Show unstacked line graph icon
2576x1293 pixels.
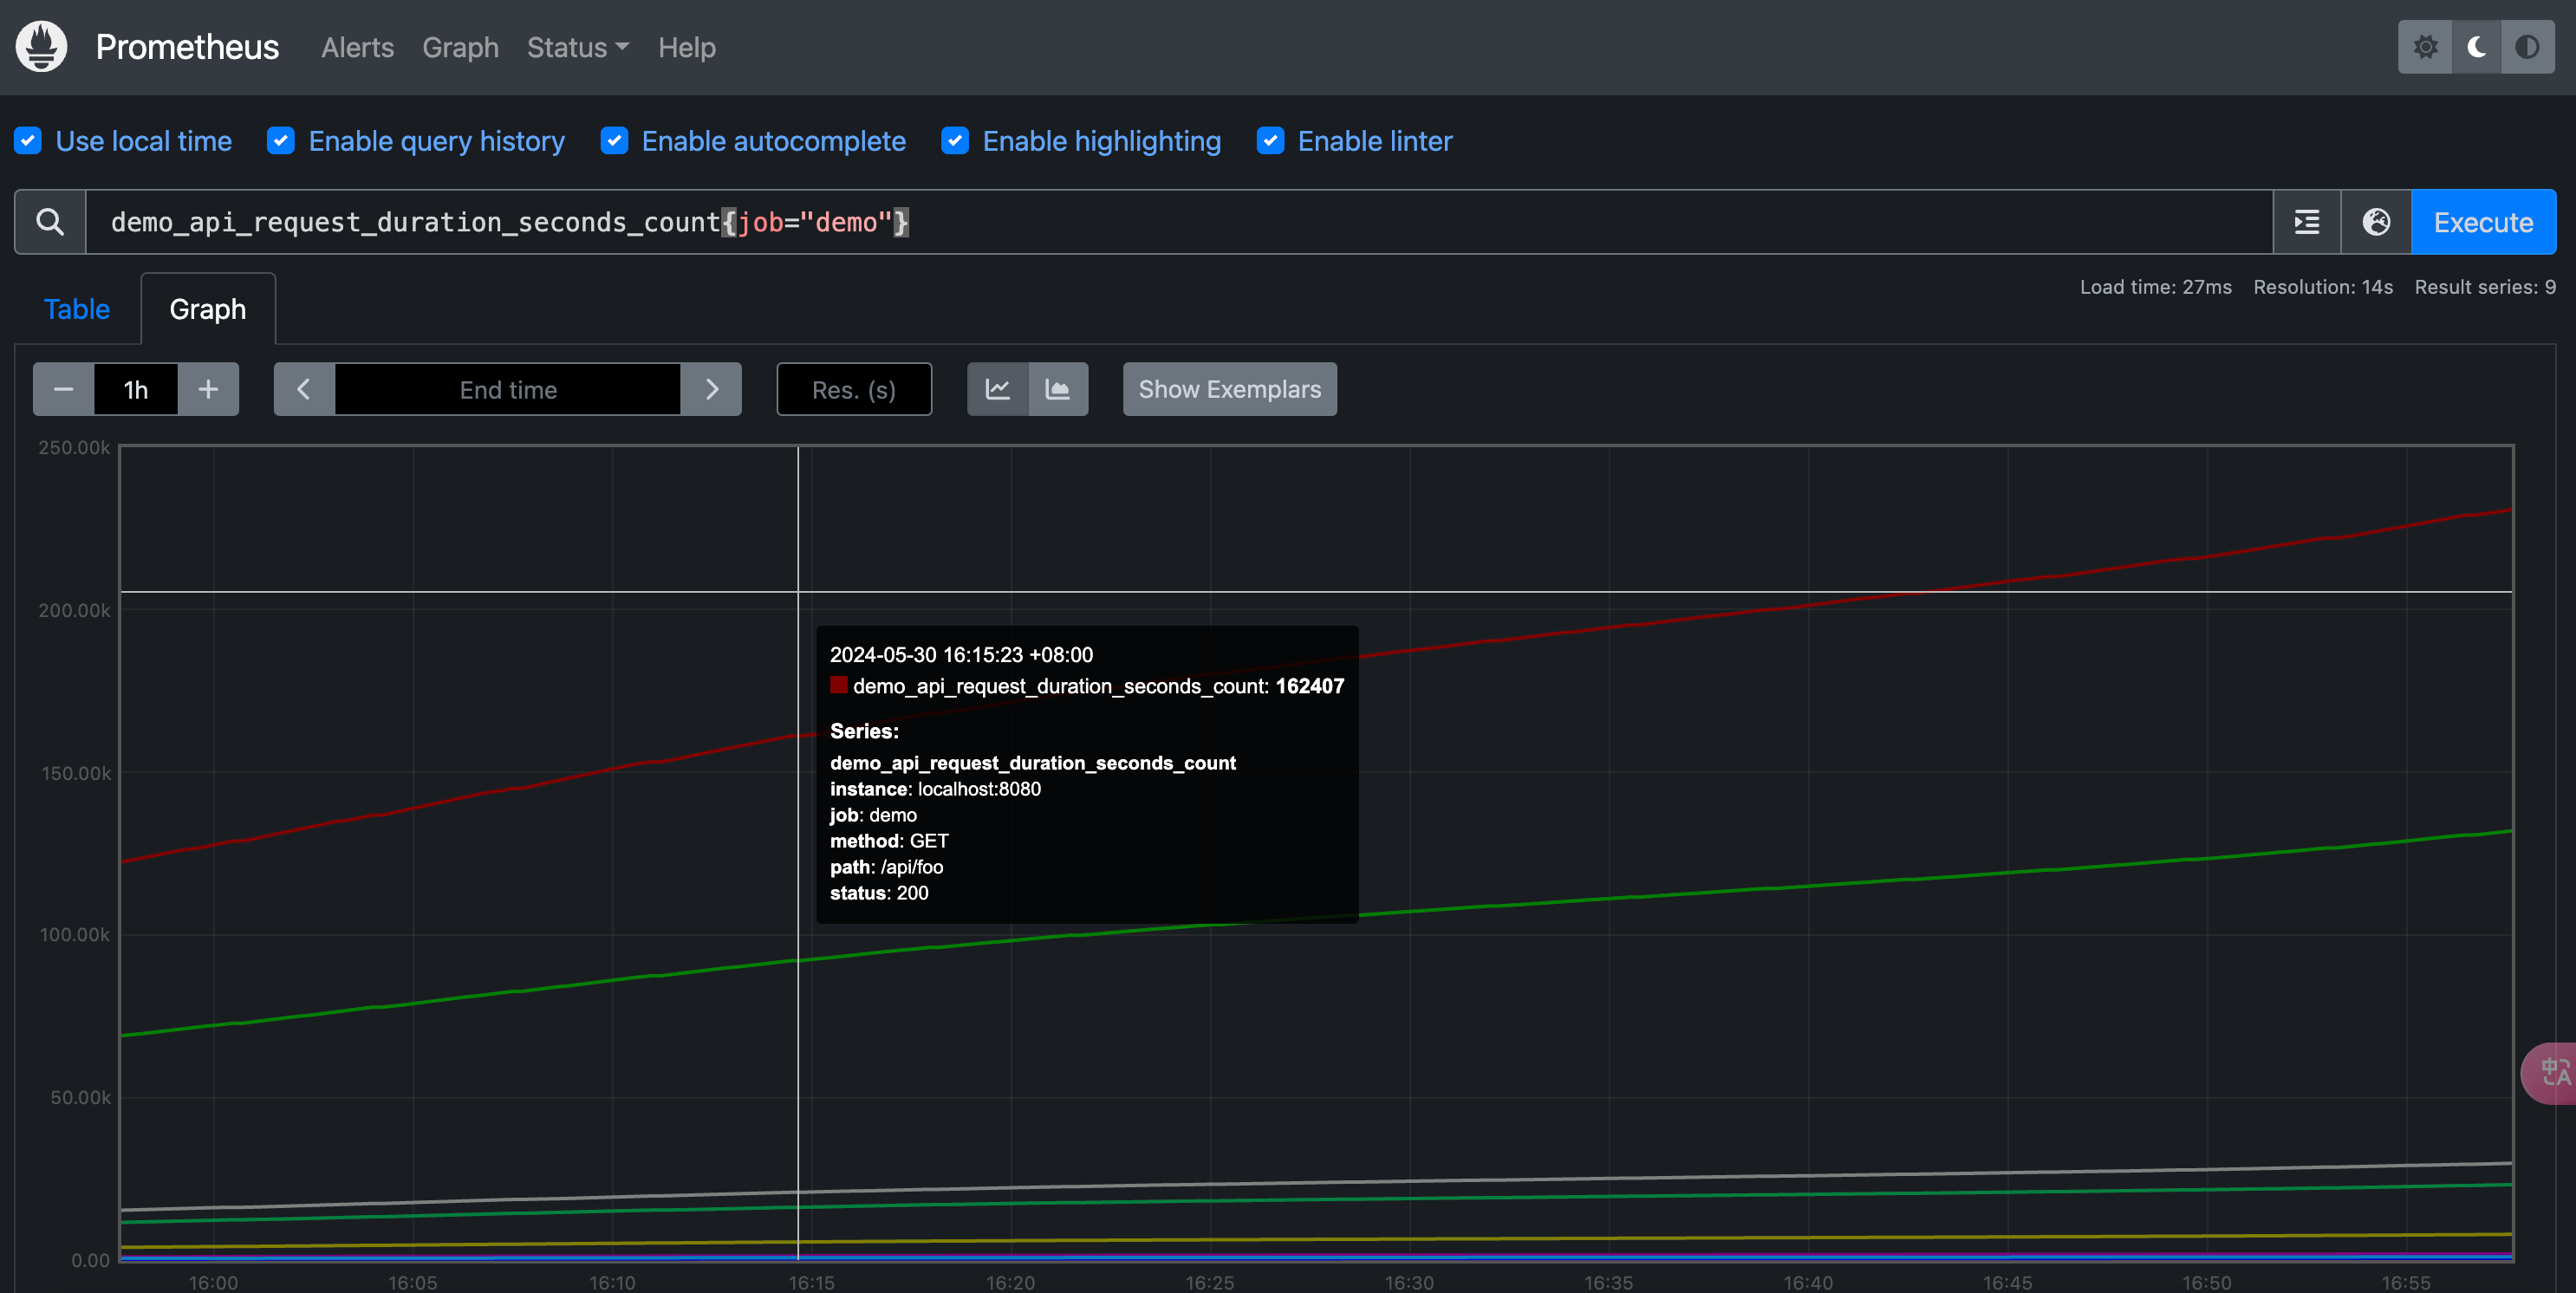coord(997,389)
